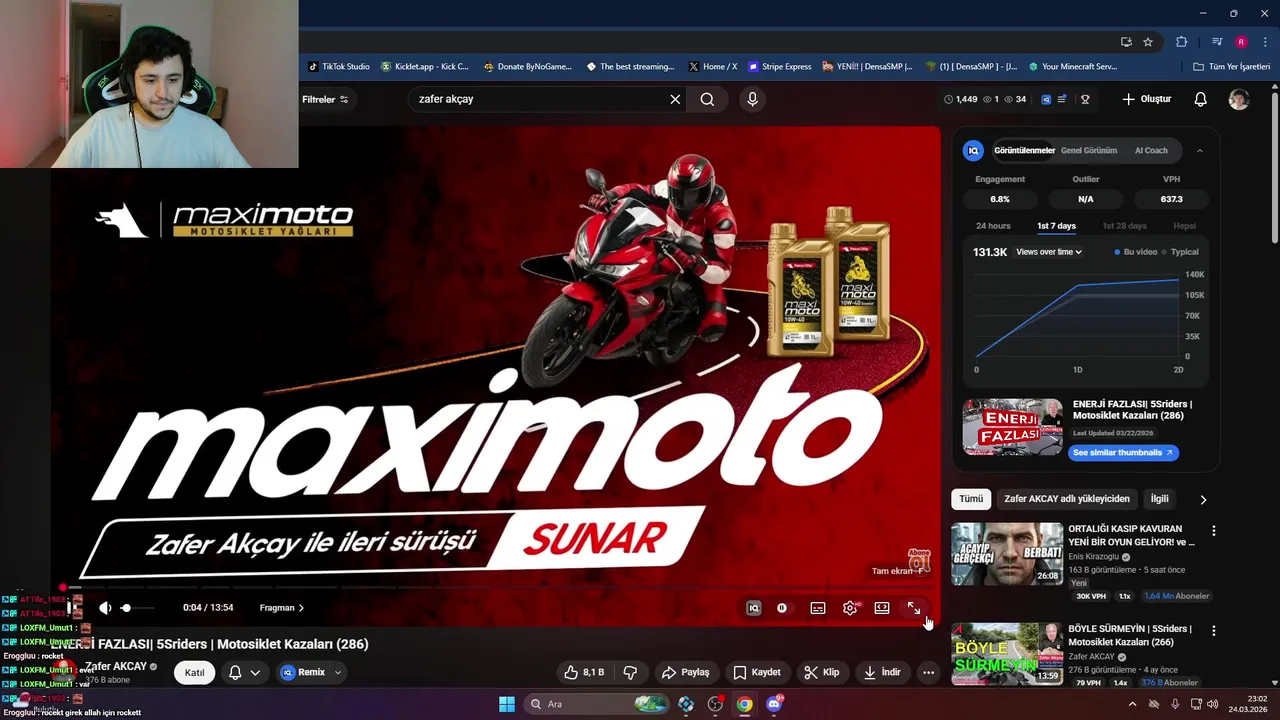The height and width of the screenshot is (720, 1280).
Task: Bookmark this page with star icon
Action: click(1148, 42)
